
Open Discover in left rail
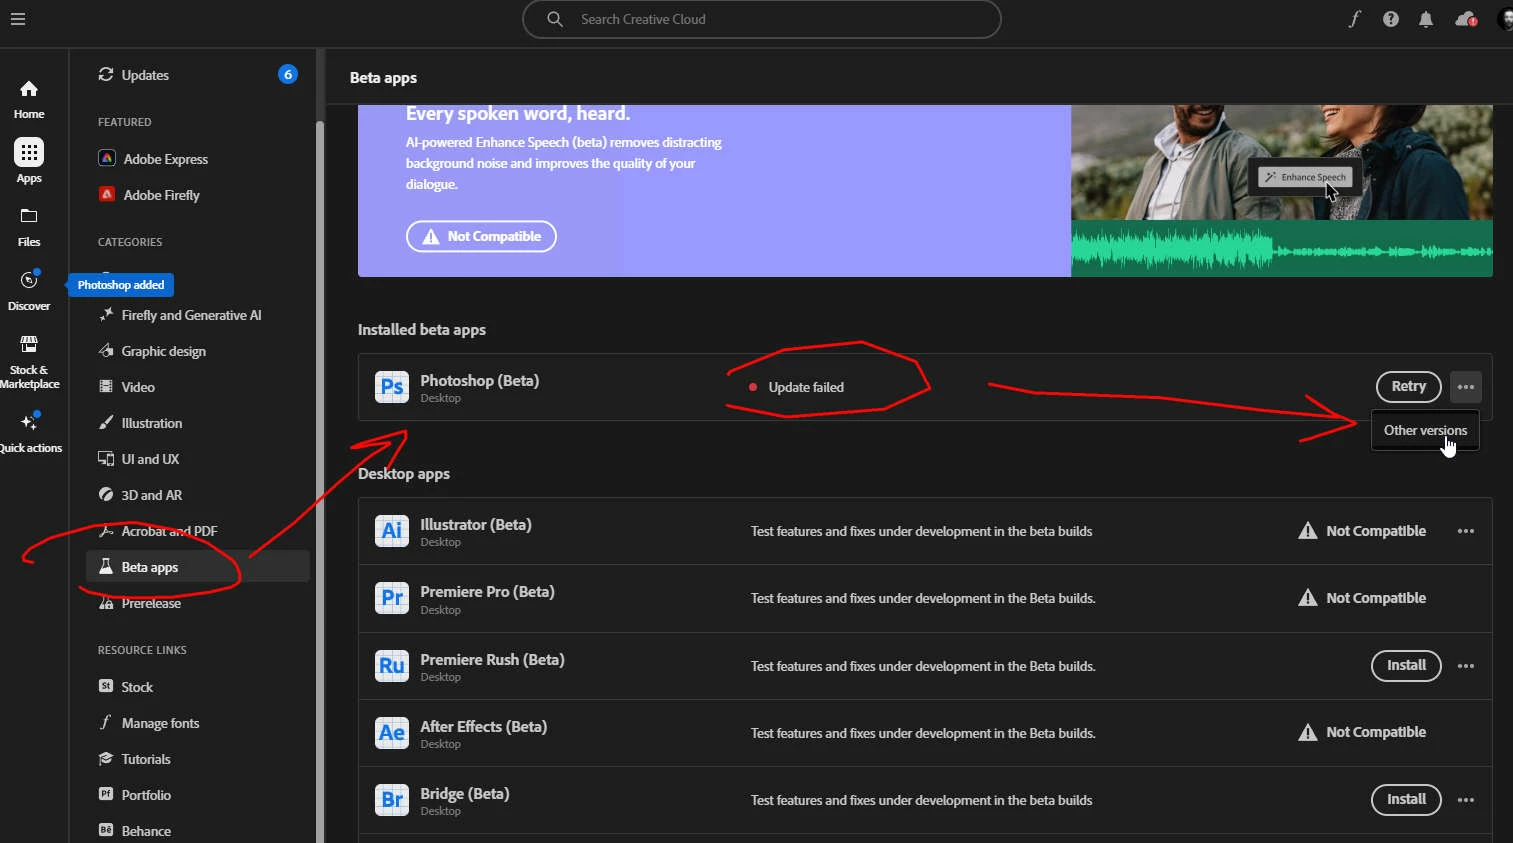click(x=29, y=290)
